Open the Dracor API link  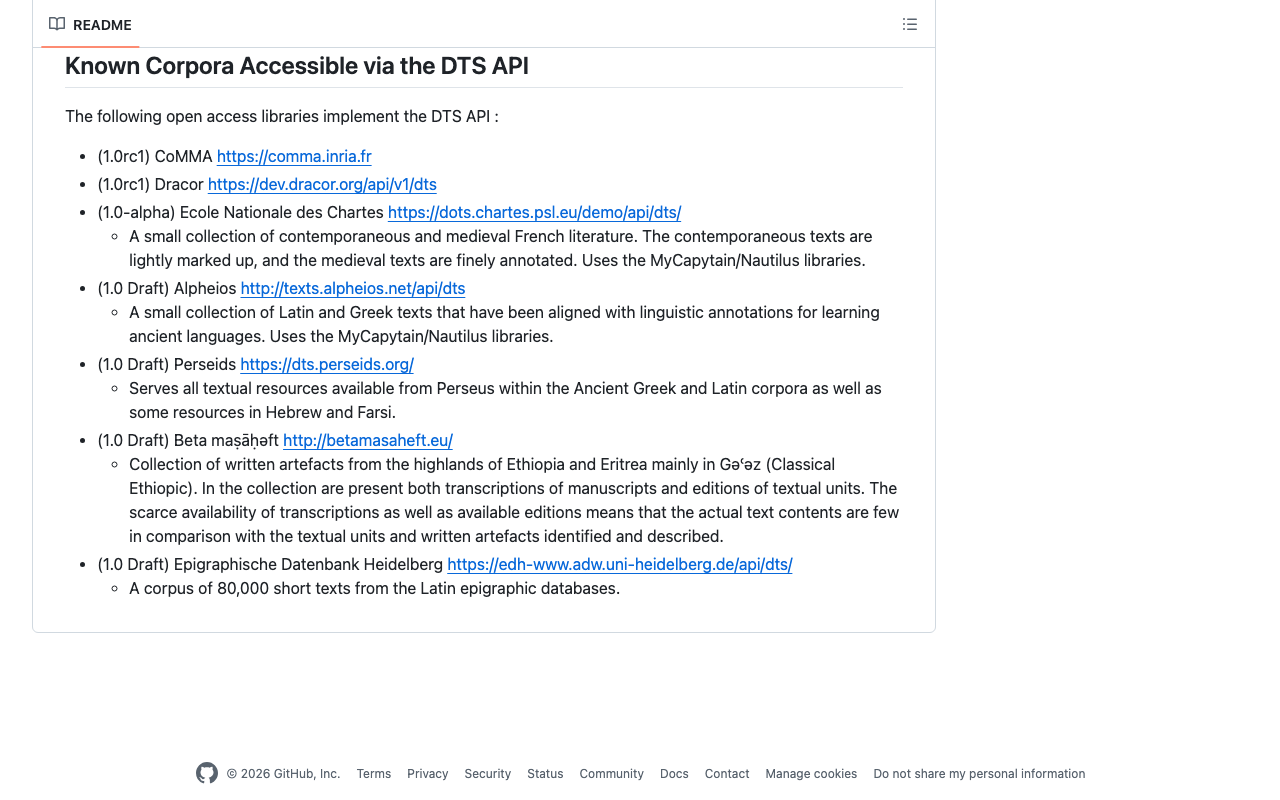click(x=322, y=184)
